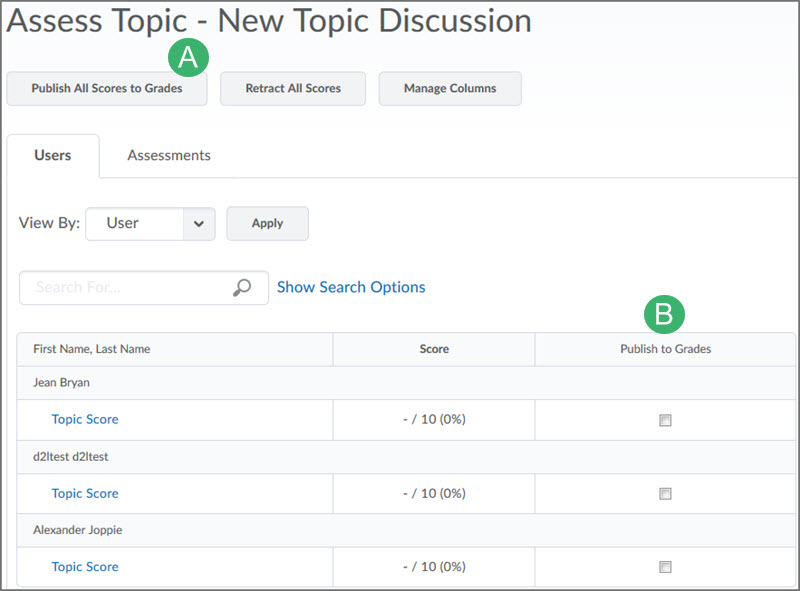Expand Show Search Options
Image resolution: width=800 pixels, height=591 pixels.
[x=350, y=287]
